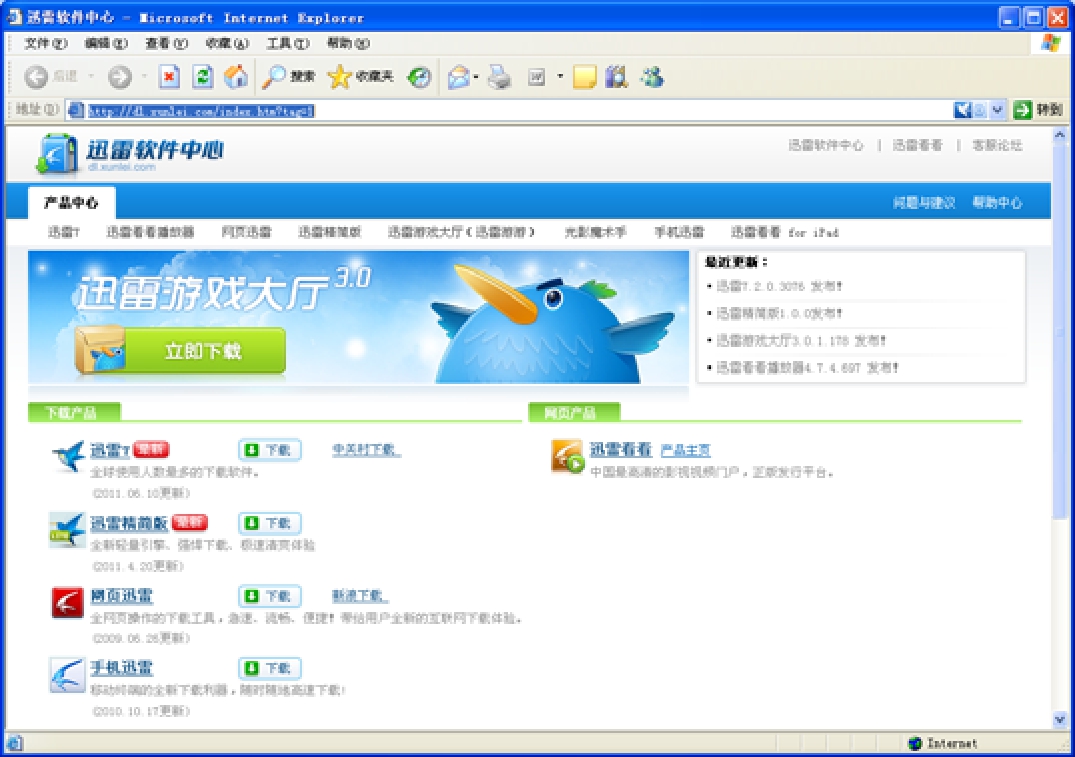Click the 下载 button for 手机迅雷
This screenshot has height=757, width=1075.
[269, 668]
